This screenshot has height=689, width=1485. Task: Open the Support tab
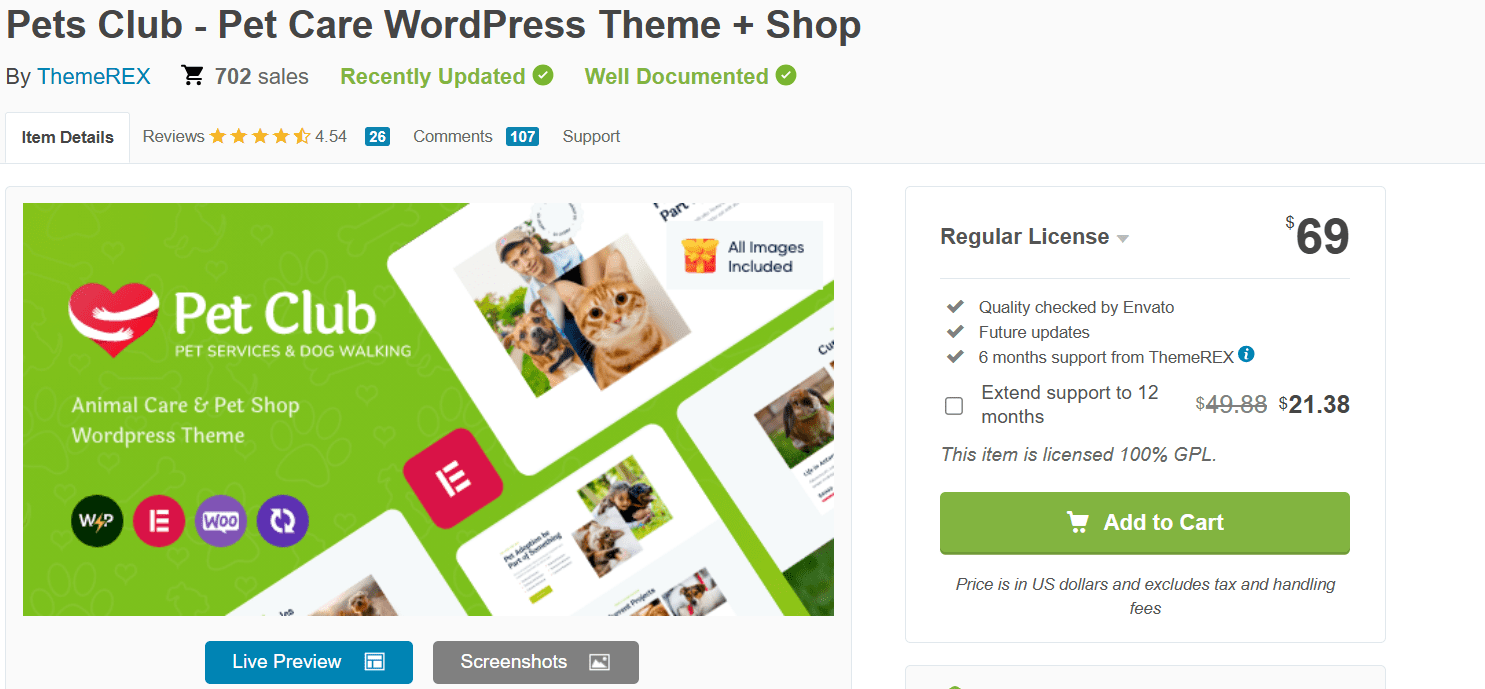coord(591,137)
